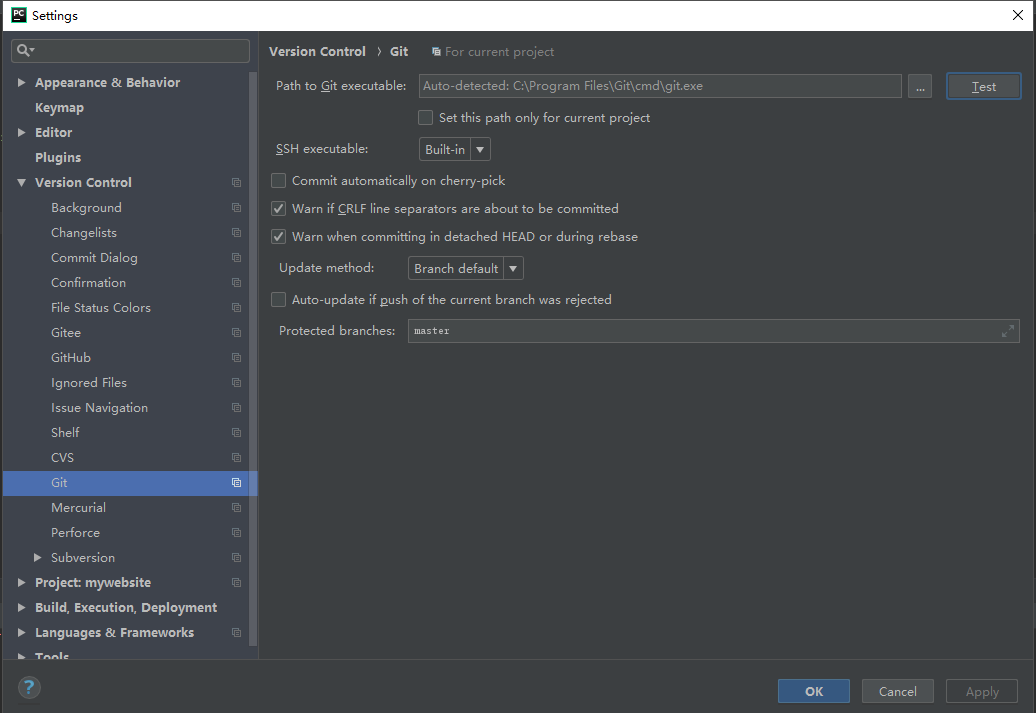Expand Build, Execution, Deployment section
Screen dimensions: 1036x713
click(x=21, y=608)
